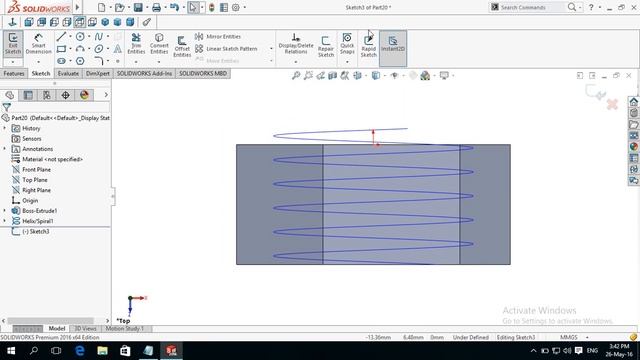Open Quick Snaps tool
Viewport: 640px width, 360px height.
(347, 44)
